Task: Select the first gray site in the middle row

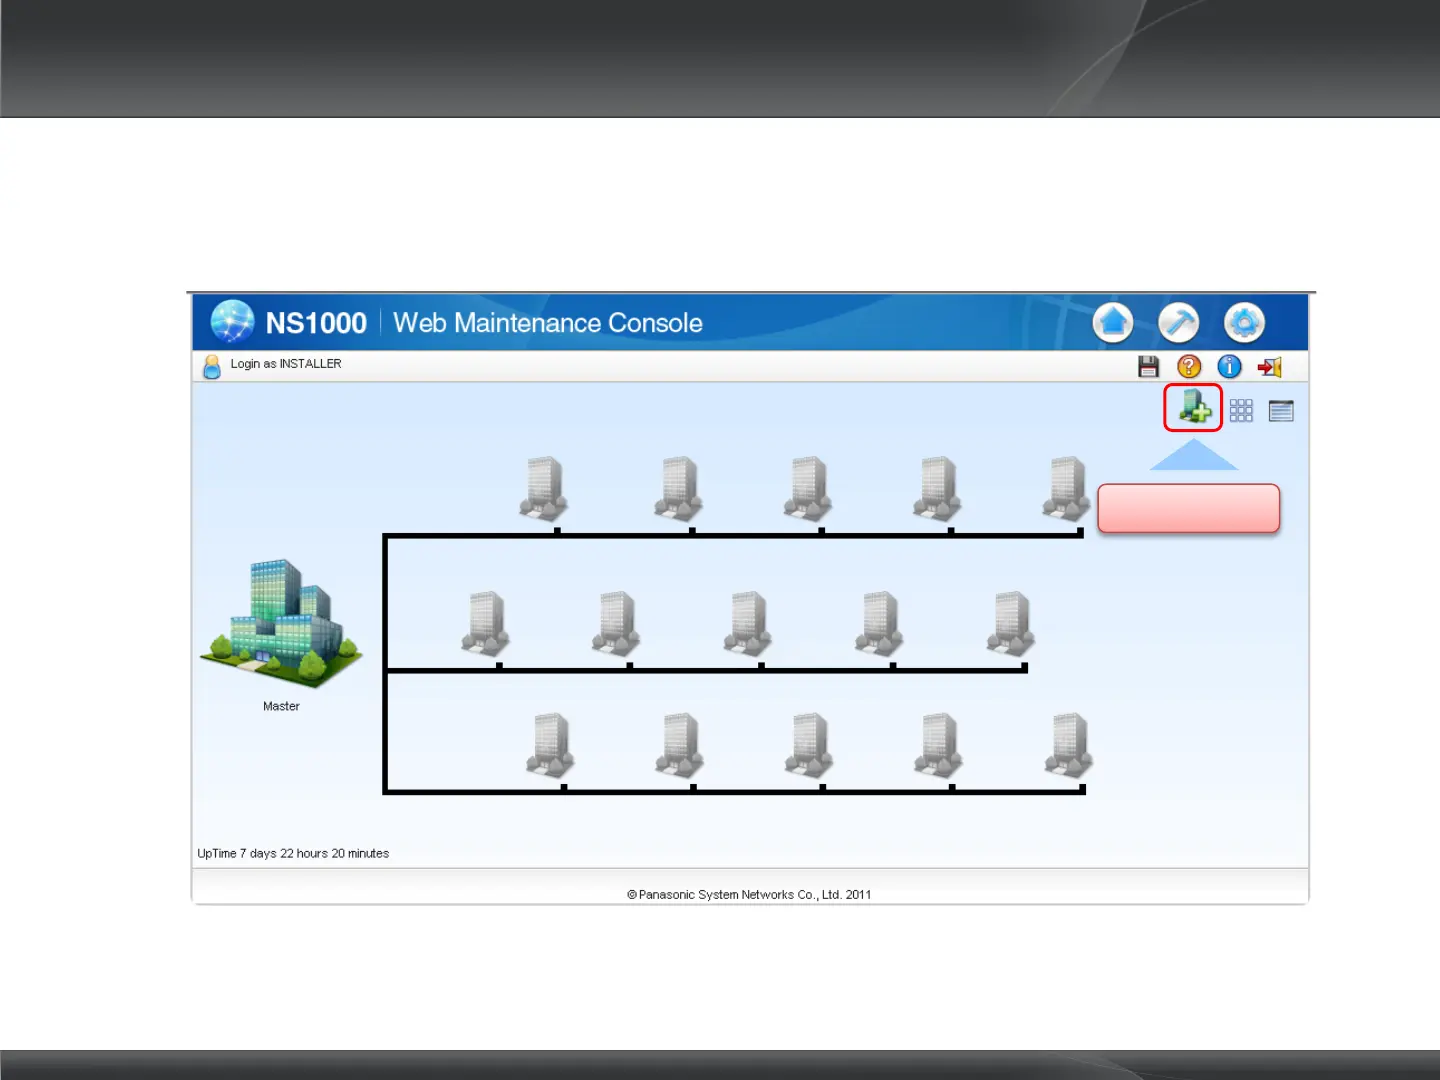Action: (486, 624)
